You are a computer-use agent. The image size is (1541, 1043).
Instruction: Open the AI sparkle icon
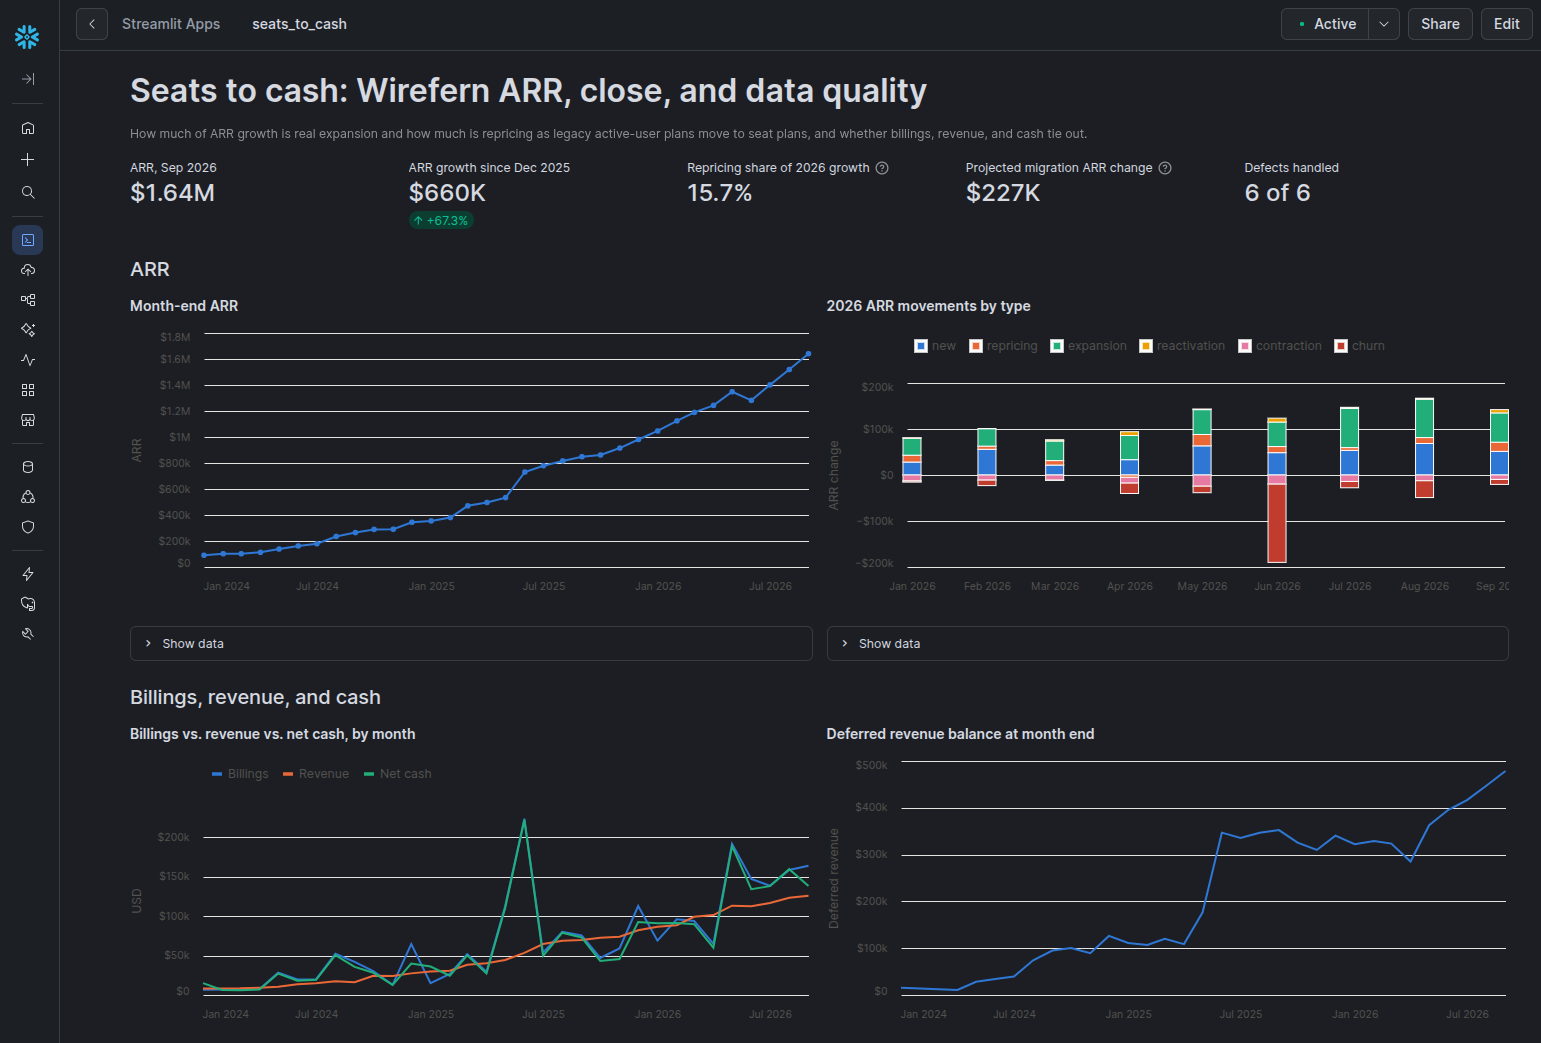(28, 330)
